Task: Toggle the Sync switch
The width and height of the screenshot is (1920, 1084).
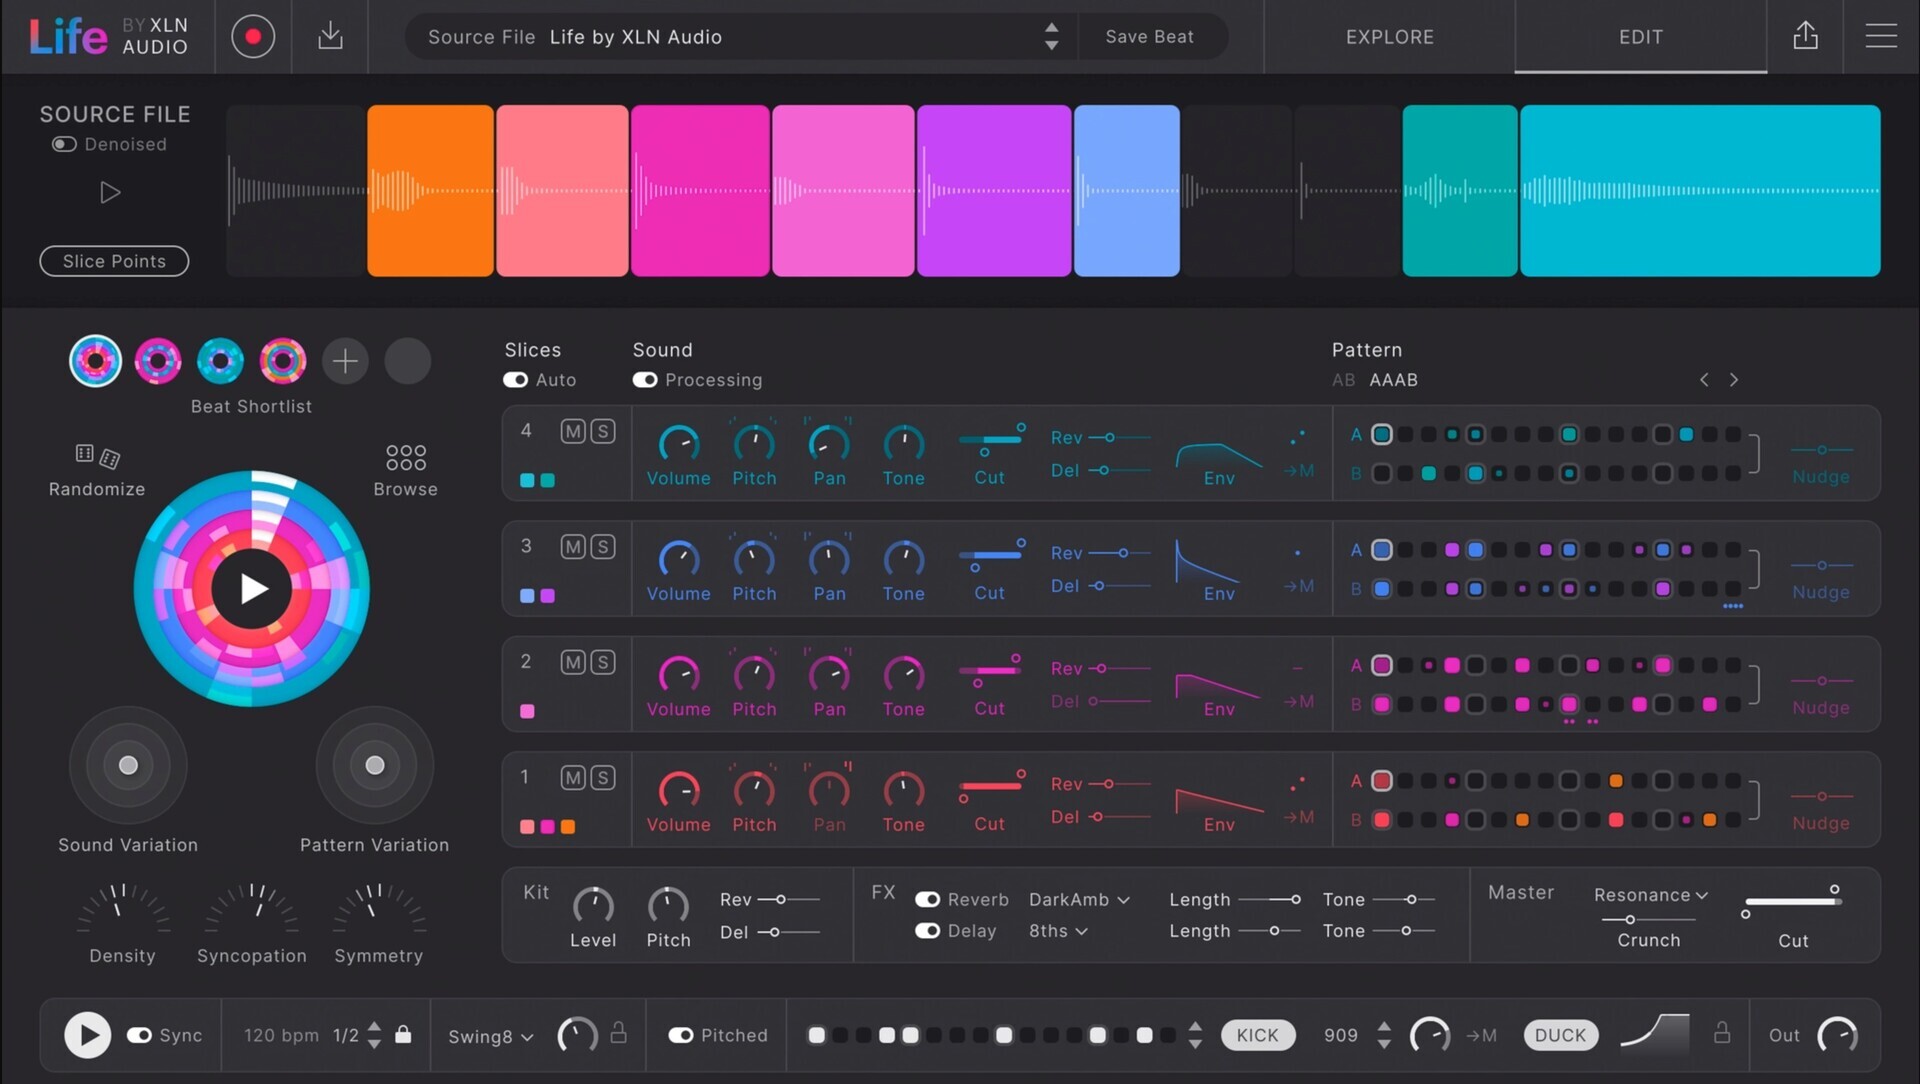Action: [139, 1035]
